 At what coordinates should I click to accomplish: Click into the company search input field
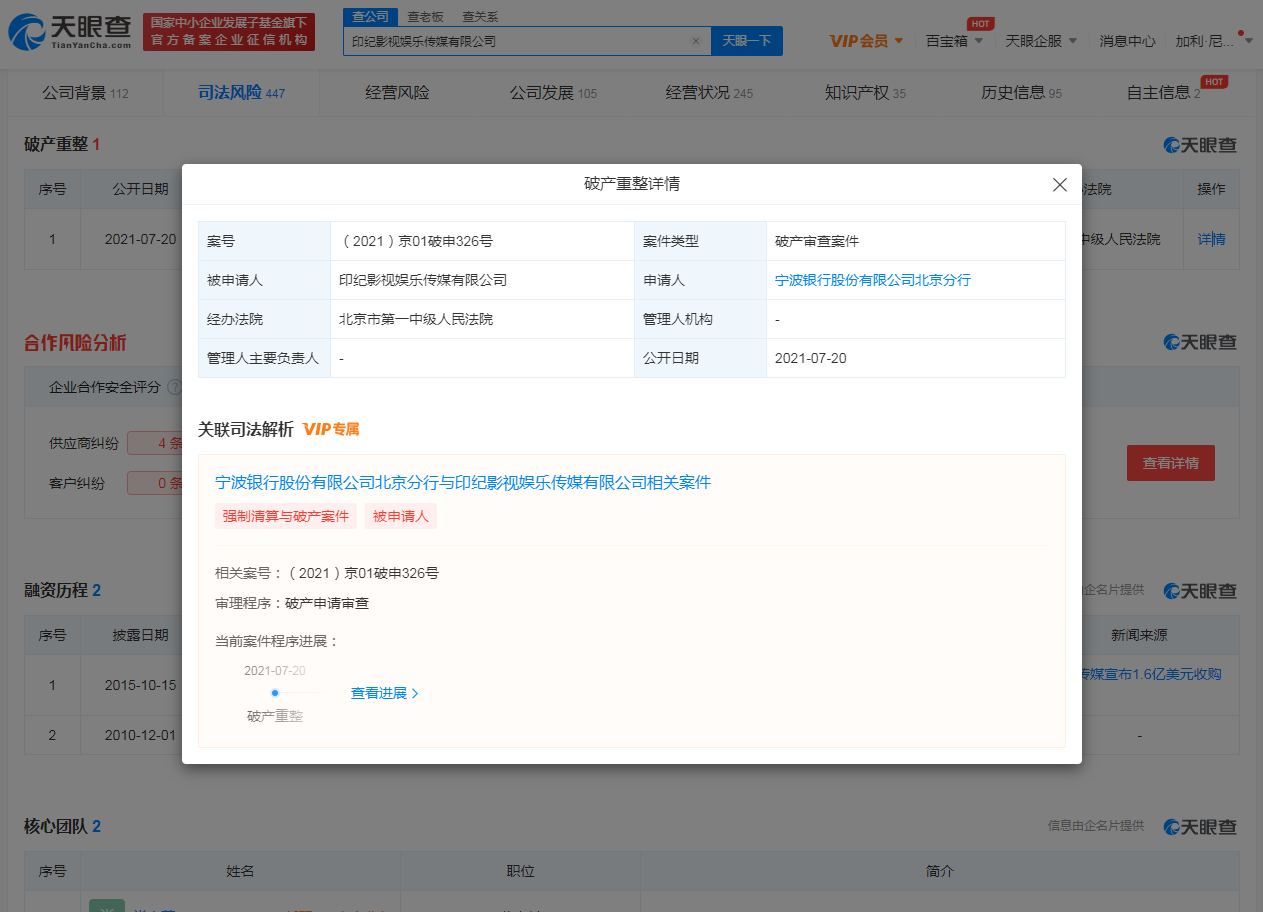[515, 42]
